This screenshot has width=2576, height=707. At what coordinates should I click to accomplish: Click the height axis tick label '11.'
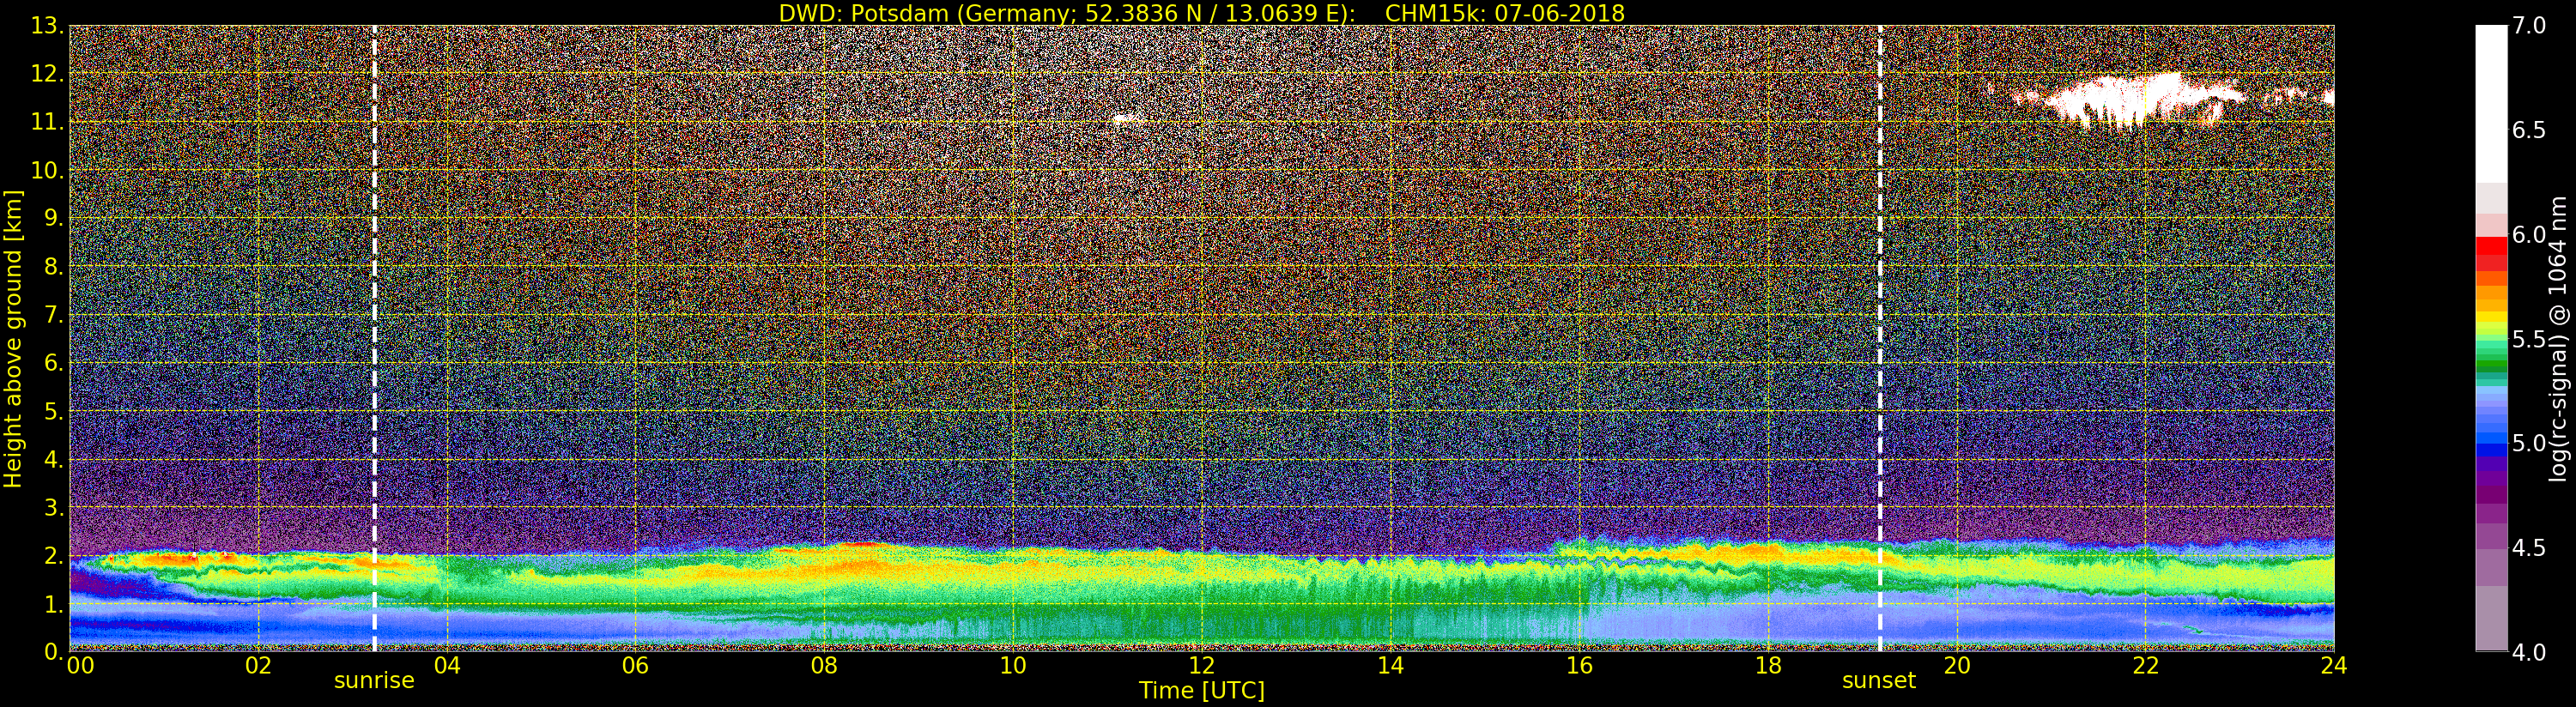[47, 122]
